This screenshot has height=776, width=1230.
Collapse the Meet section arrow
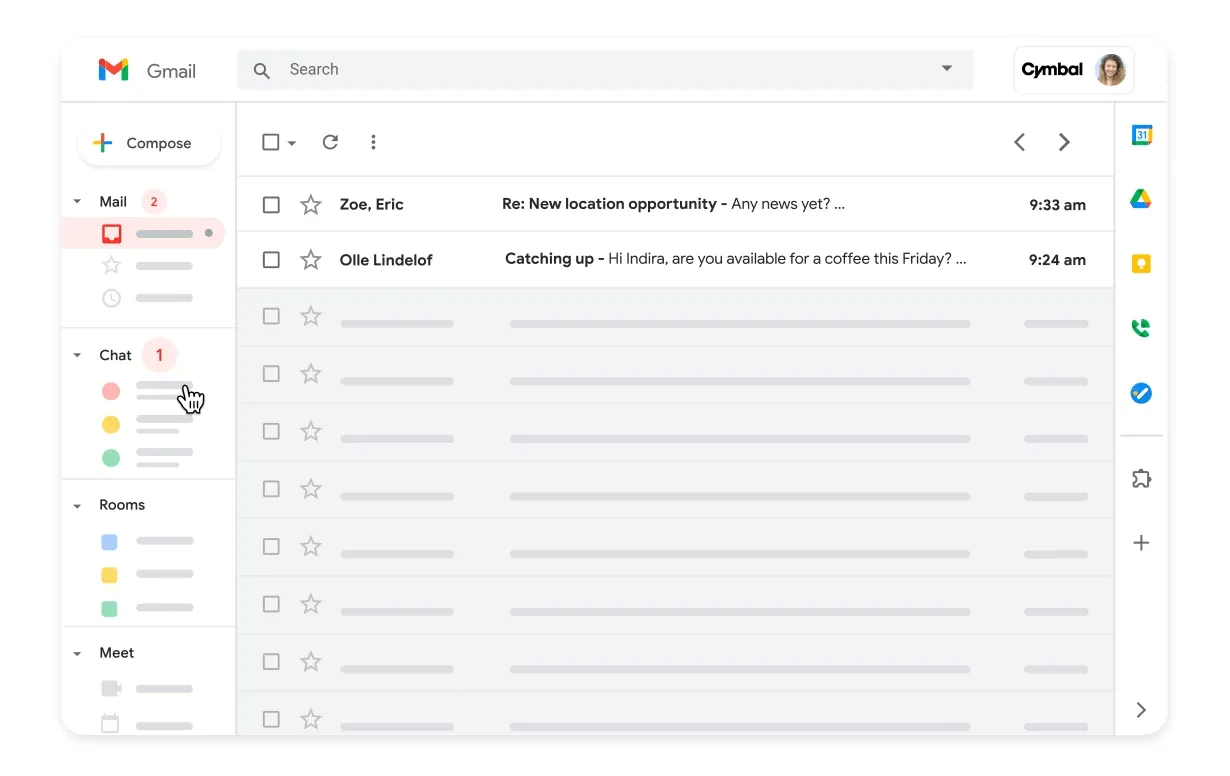click(77, 654)
